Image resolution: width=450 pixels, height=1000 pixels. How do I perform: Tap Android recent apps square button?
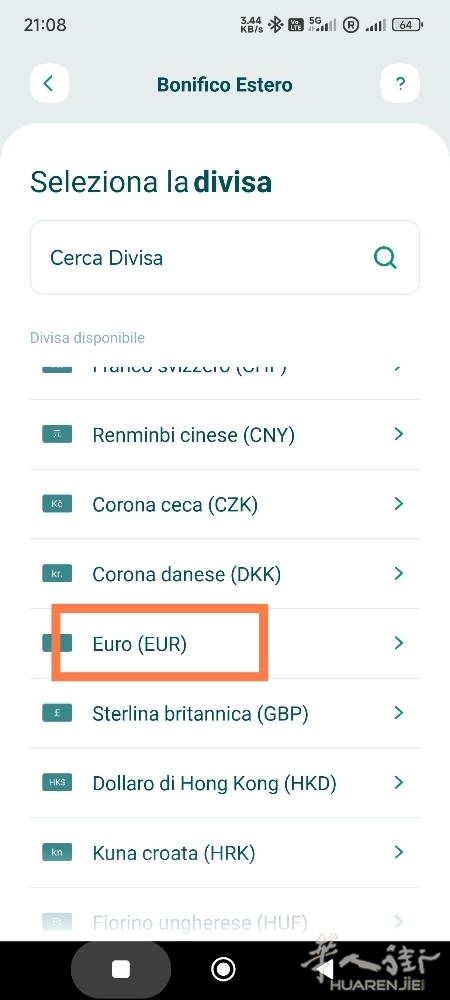coord(120,969)
